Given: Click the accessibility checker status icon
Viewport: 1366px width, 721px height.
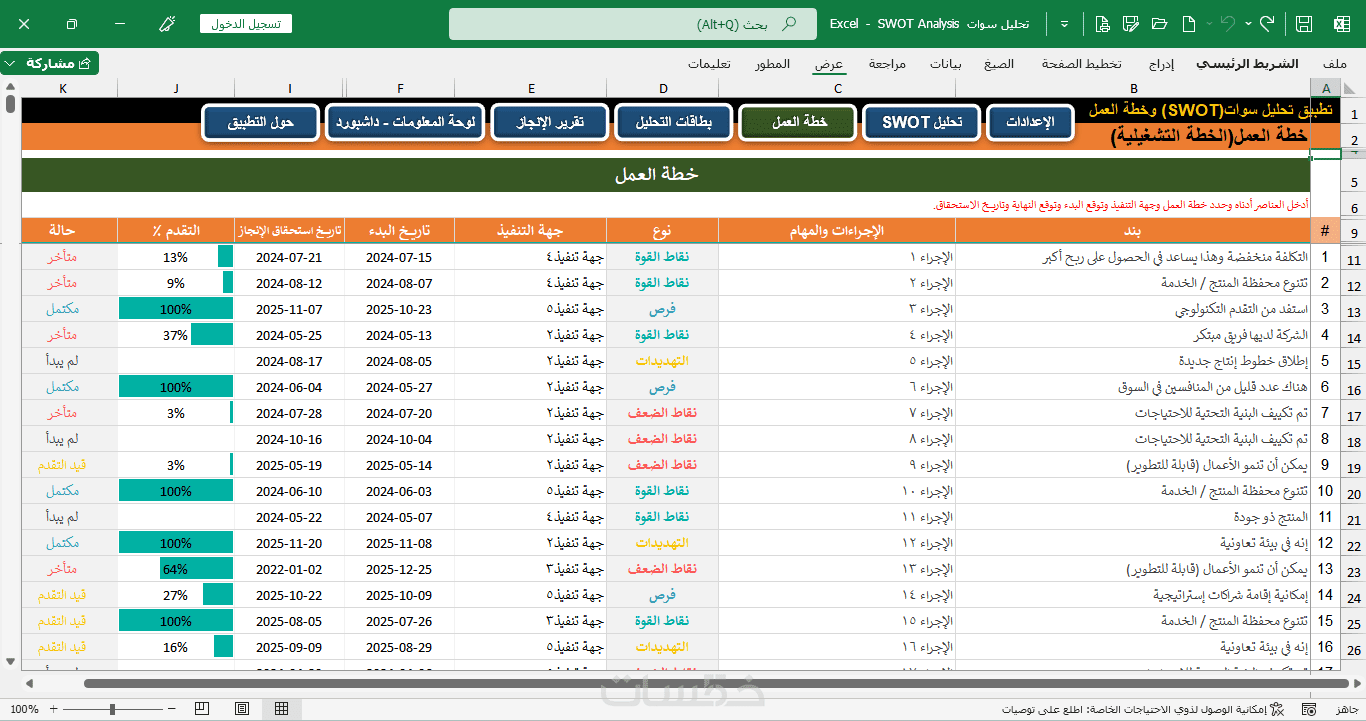Looking at the screenshot, I should [x=1275, y=709].
